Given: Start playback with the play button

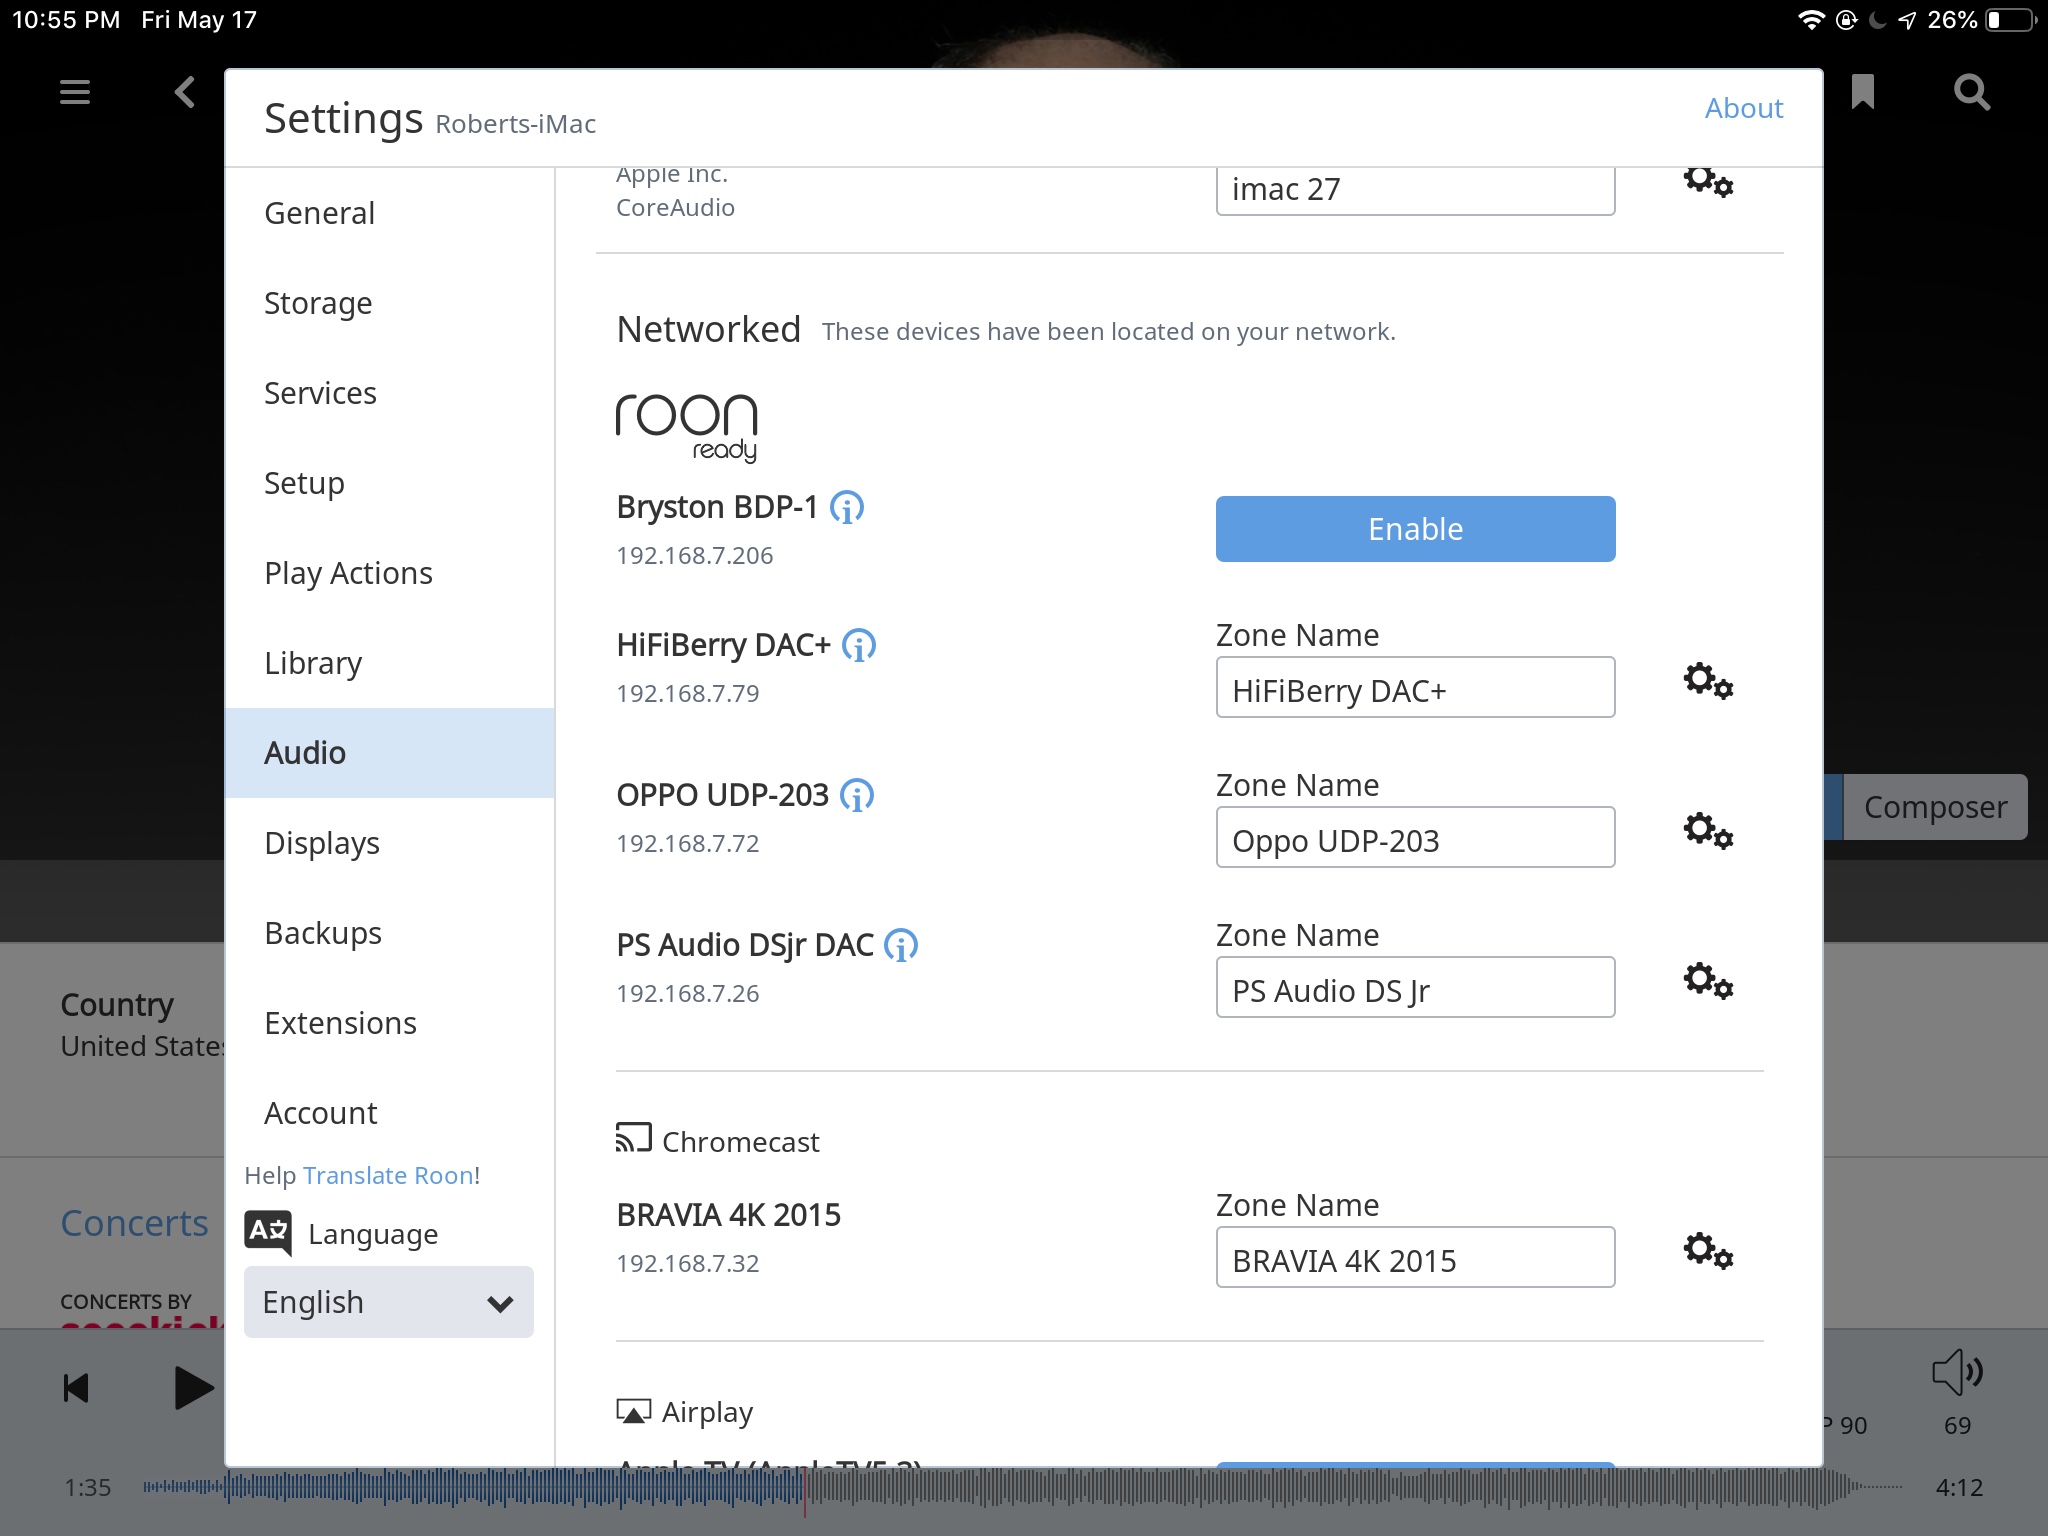Looking at the screenshot, I should point(194,1388).
